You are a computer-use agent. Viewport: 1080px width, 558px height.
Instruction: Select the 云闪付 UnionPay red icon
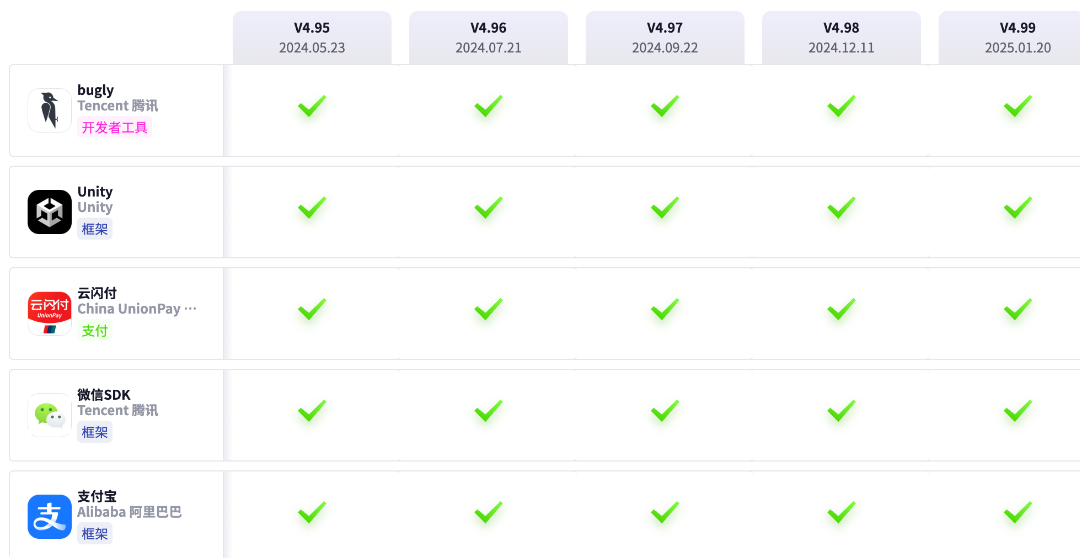tap(50, 313)
